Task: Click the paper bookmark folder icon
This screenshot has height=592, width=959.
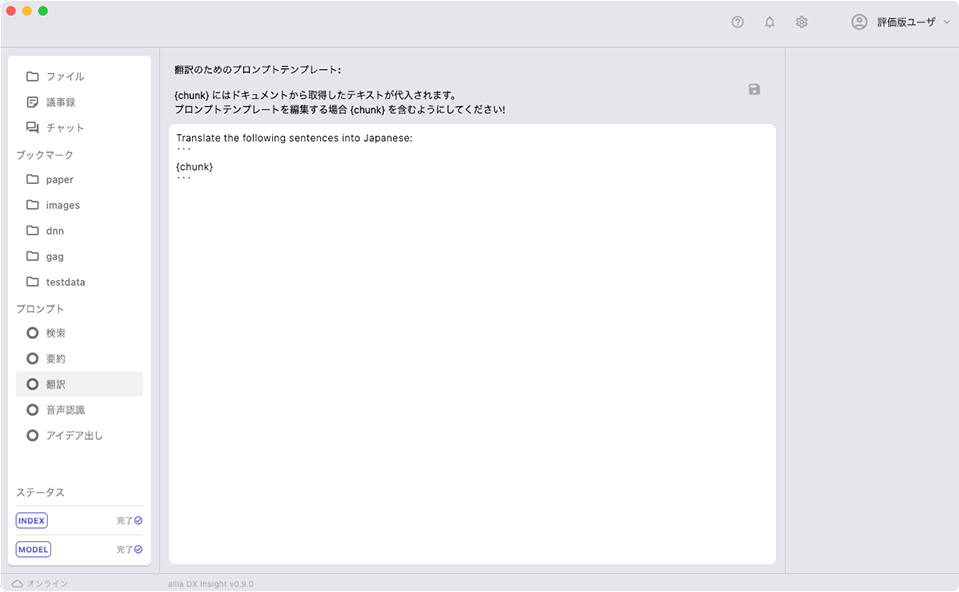Action: click(x=32, y=179)
